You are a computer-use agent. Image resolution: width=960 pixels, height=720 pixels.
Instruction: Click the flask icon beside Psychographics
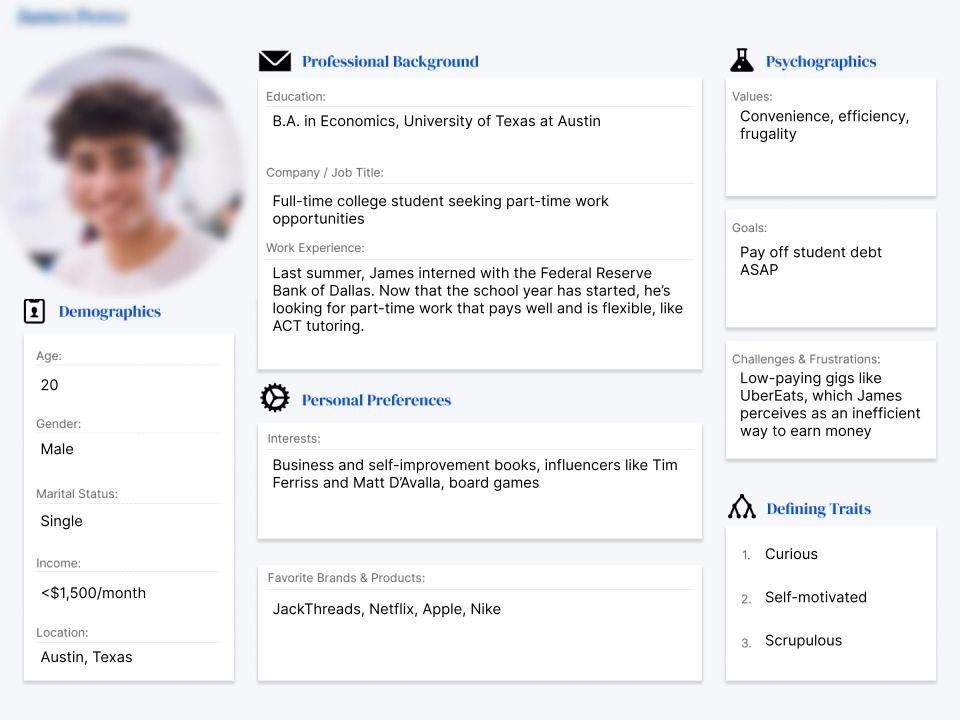(x=741, y=60)
